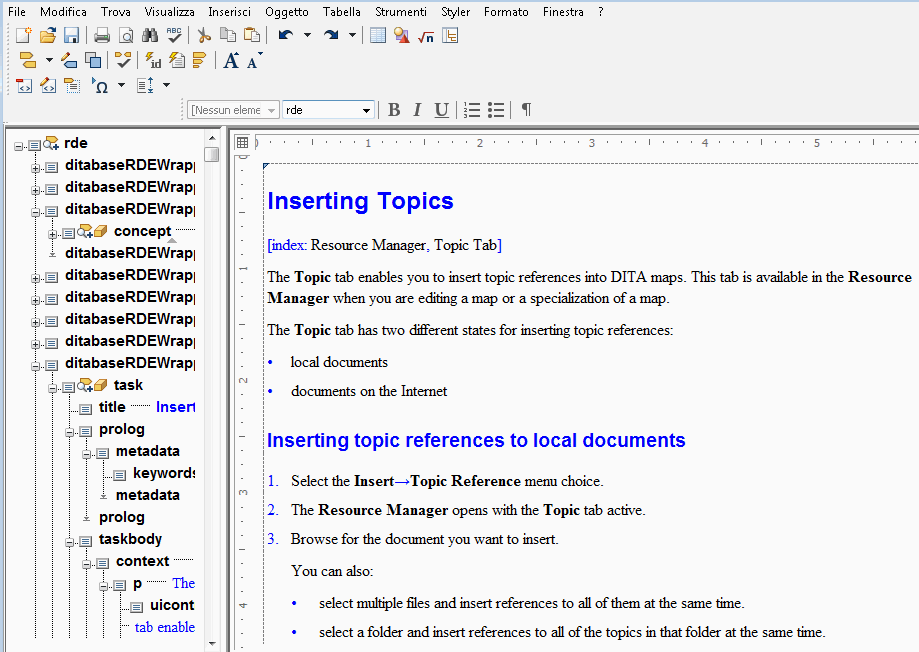Select the uicont tree item
The image size is (919, 652).
172,605
